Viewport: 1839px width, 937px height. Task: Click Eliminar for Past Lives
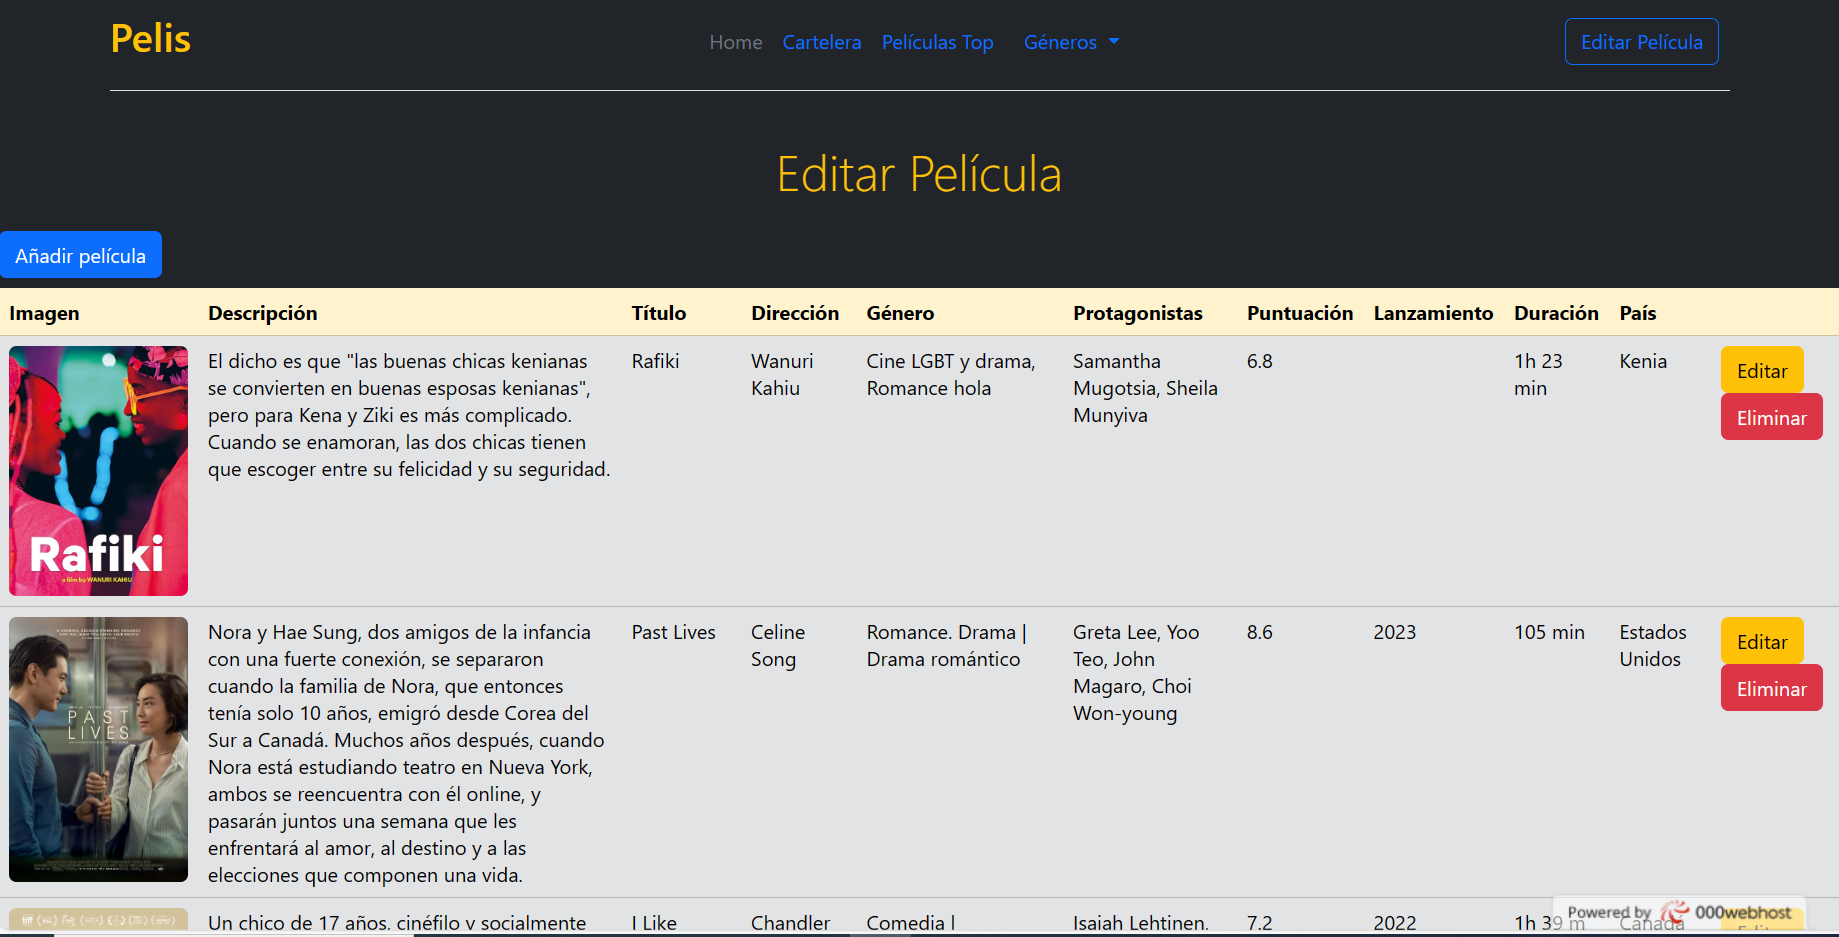point(1771,688)
